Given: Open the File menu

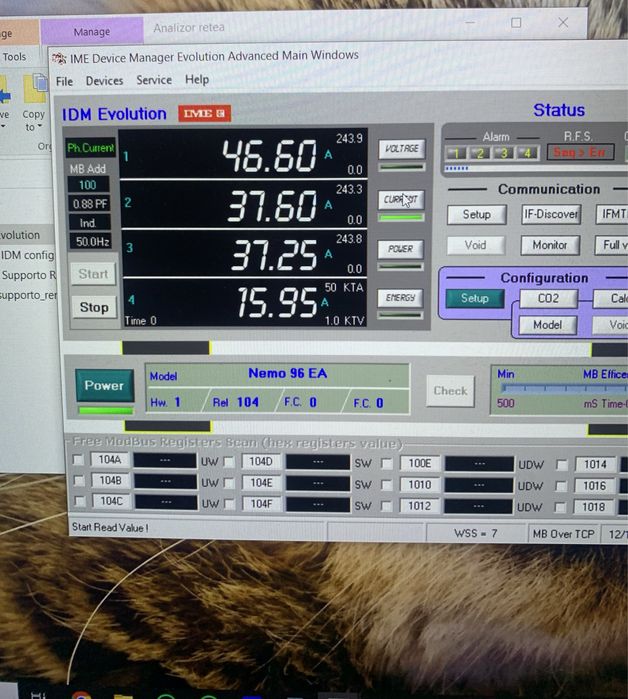Looking at the screenshot, I should (64, 82).
